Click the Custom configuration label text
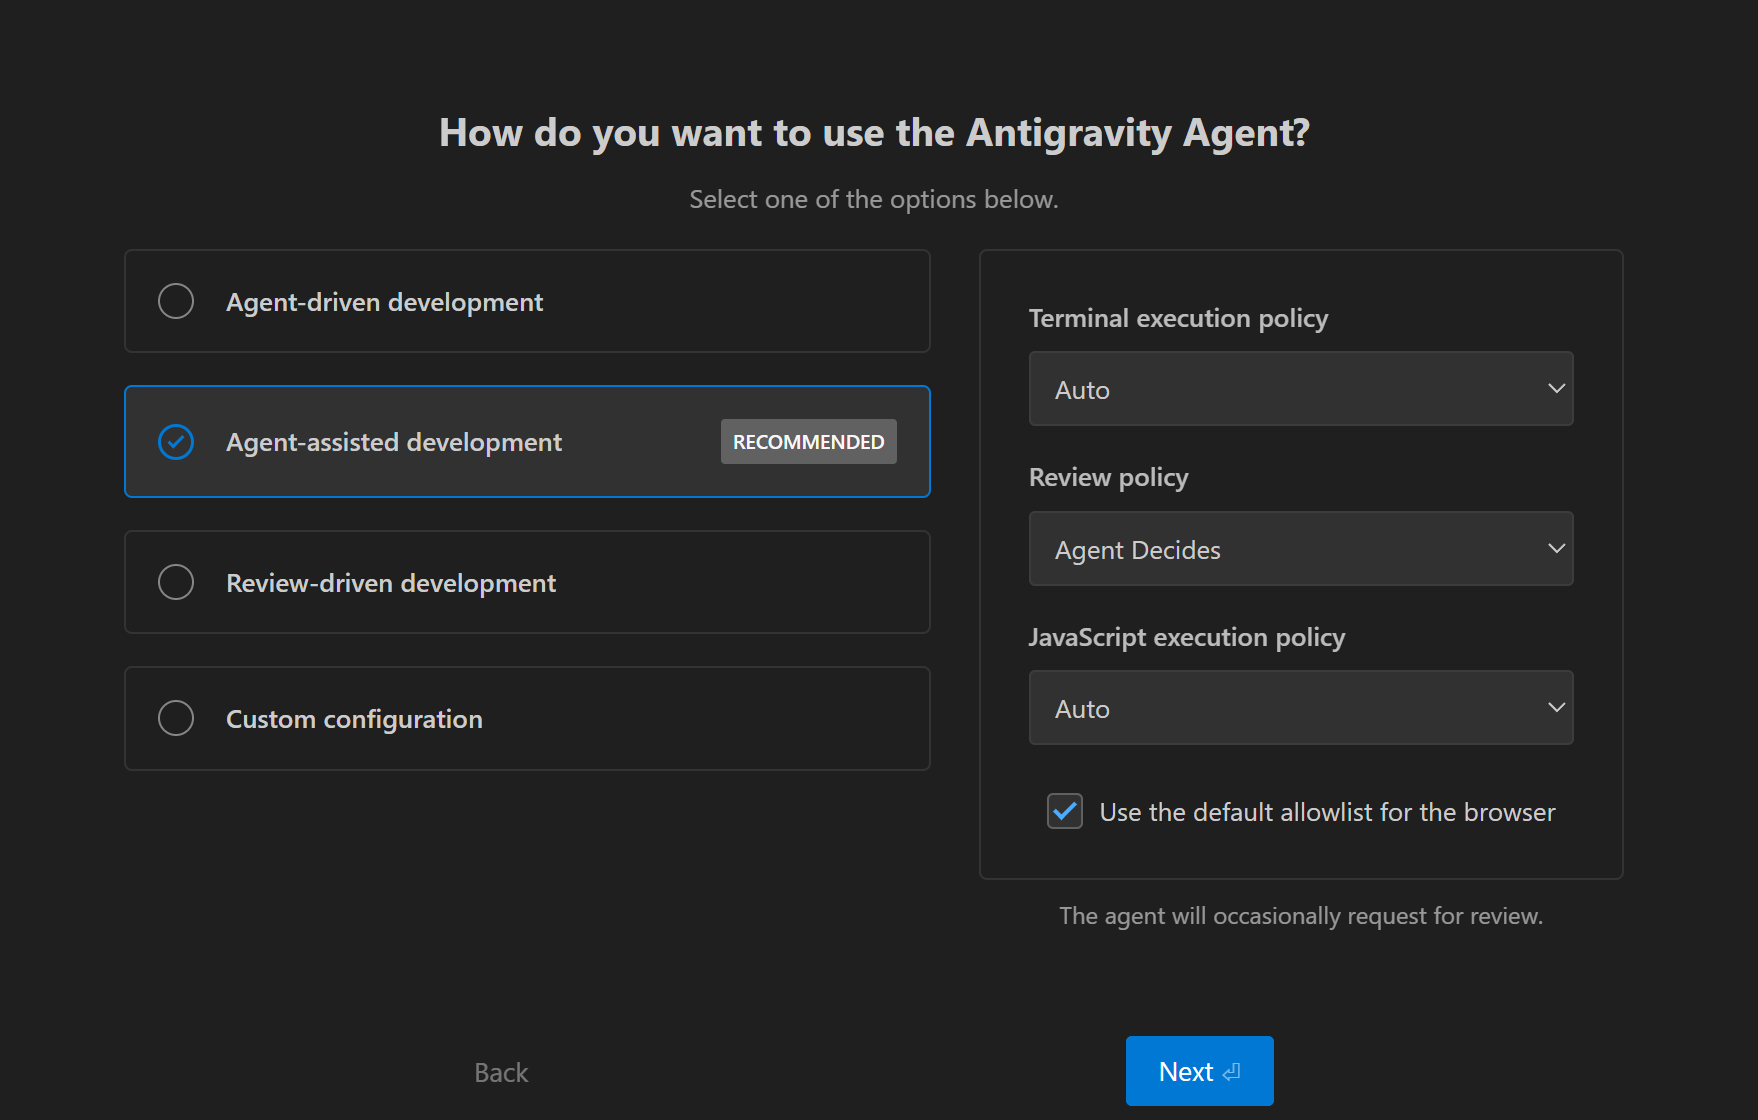This screenshot has width=1758, height=1120. tap(354, 719)
